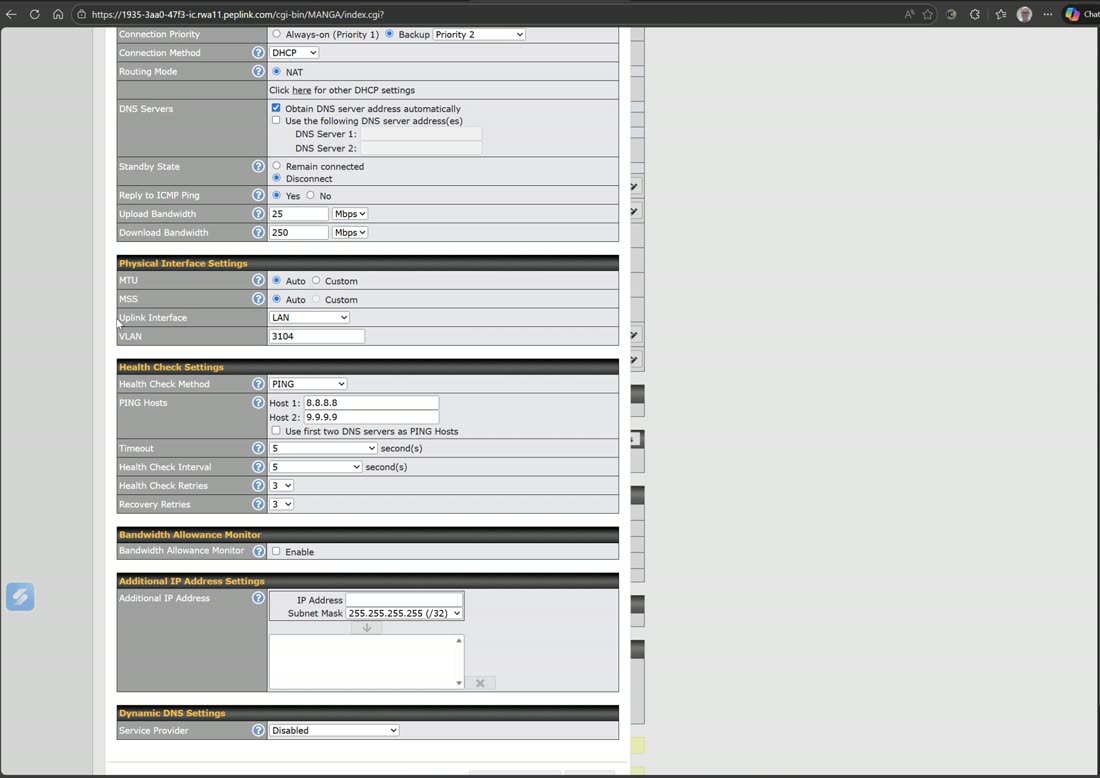Screen dimensions: 1100x778
Task: Click the Additional IP Address field
Action: (x=404, y=600)
